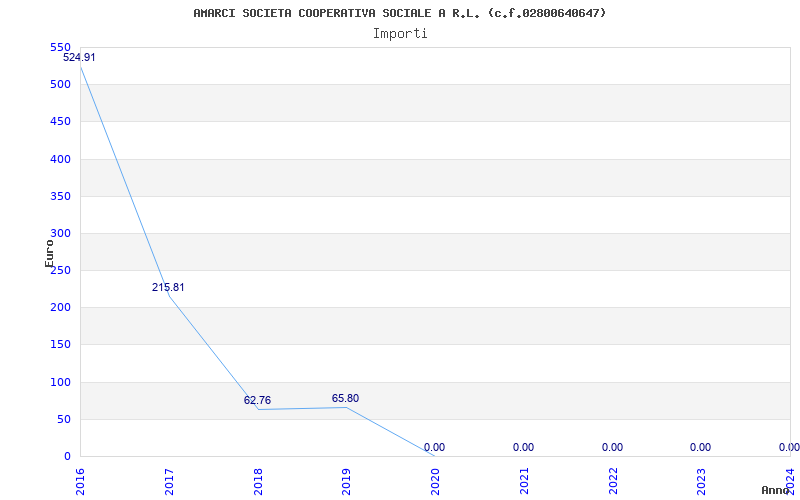Click the Anno x-axis title
The height and width of the screenshot is (500, 800).
pyautogui.click(x=775, y=490)
